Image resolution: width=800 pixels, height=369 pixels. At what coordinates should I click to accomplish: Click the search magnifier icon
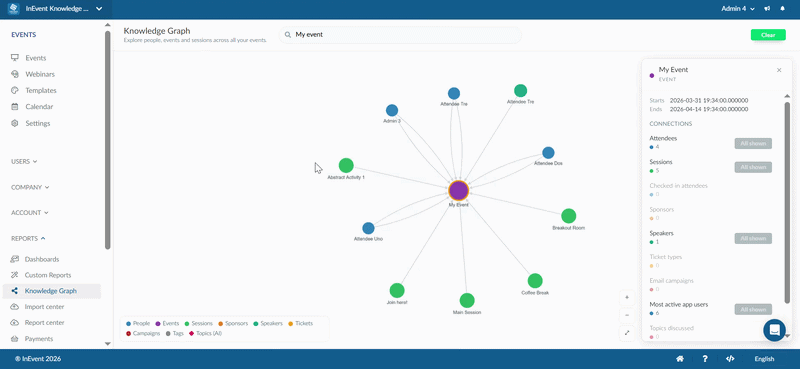[288, 35]
